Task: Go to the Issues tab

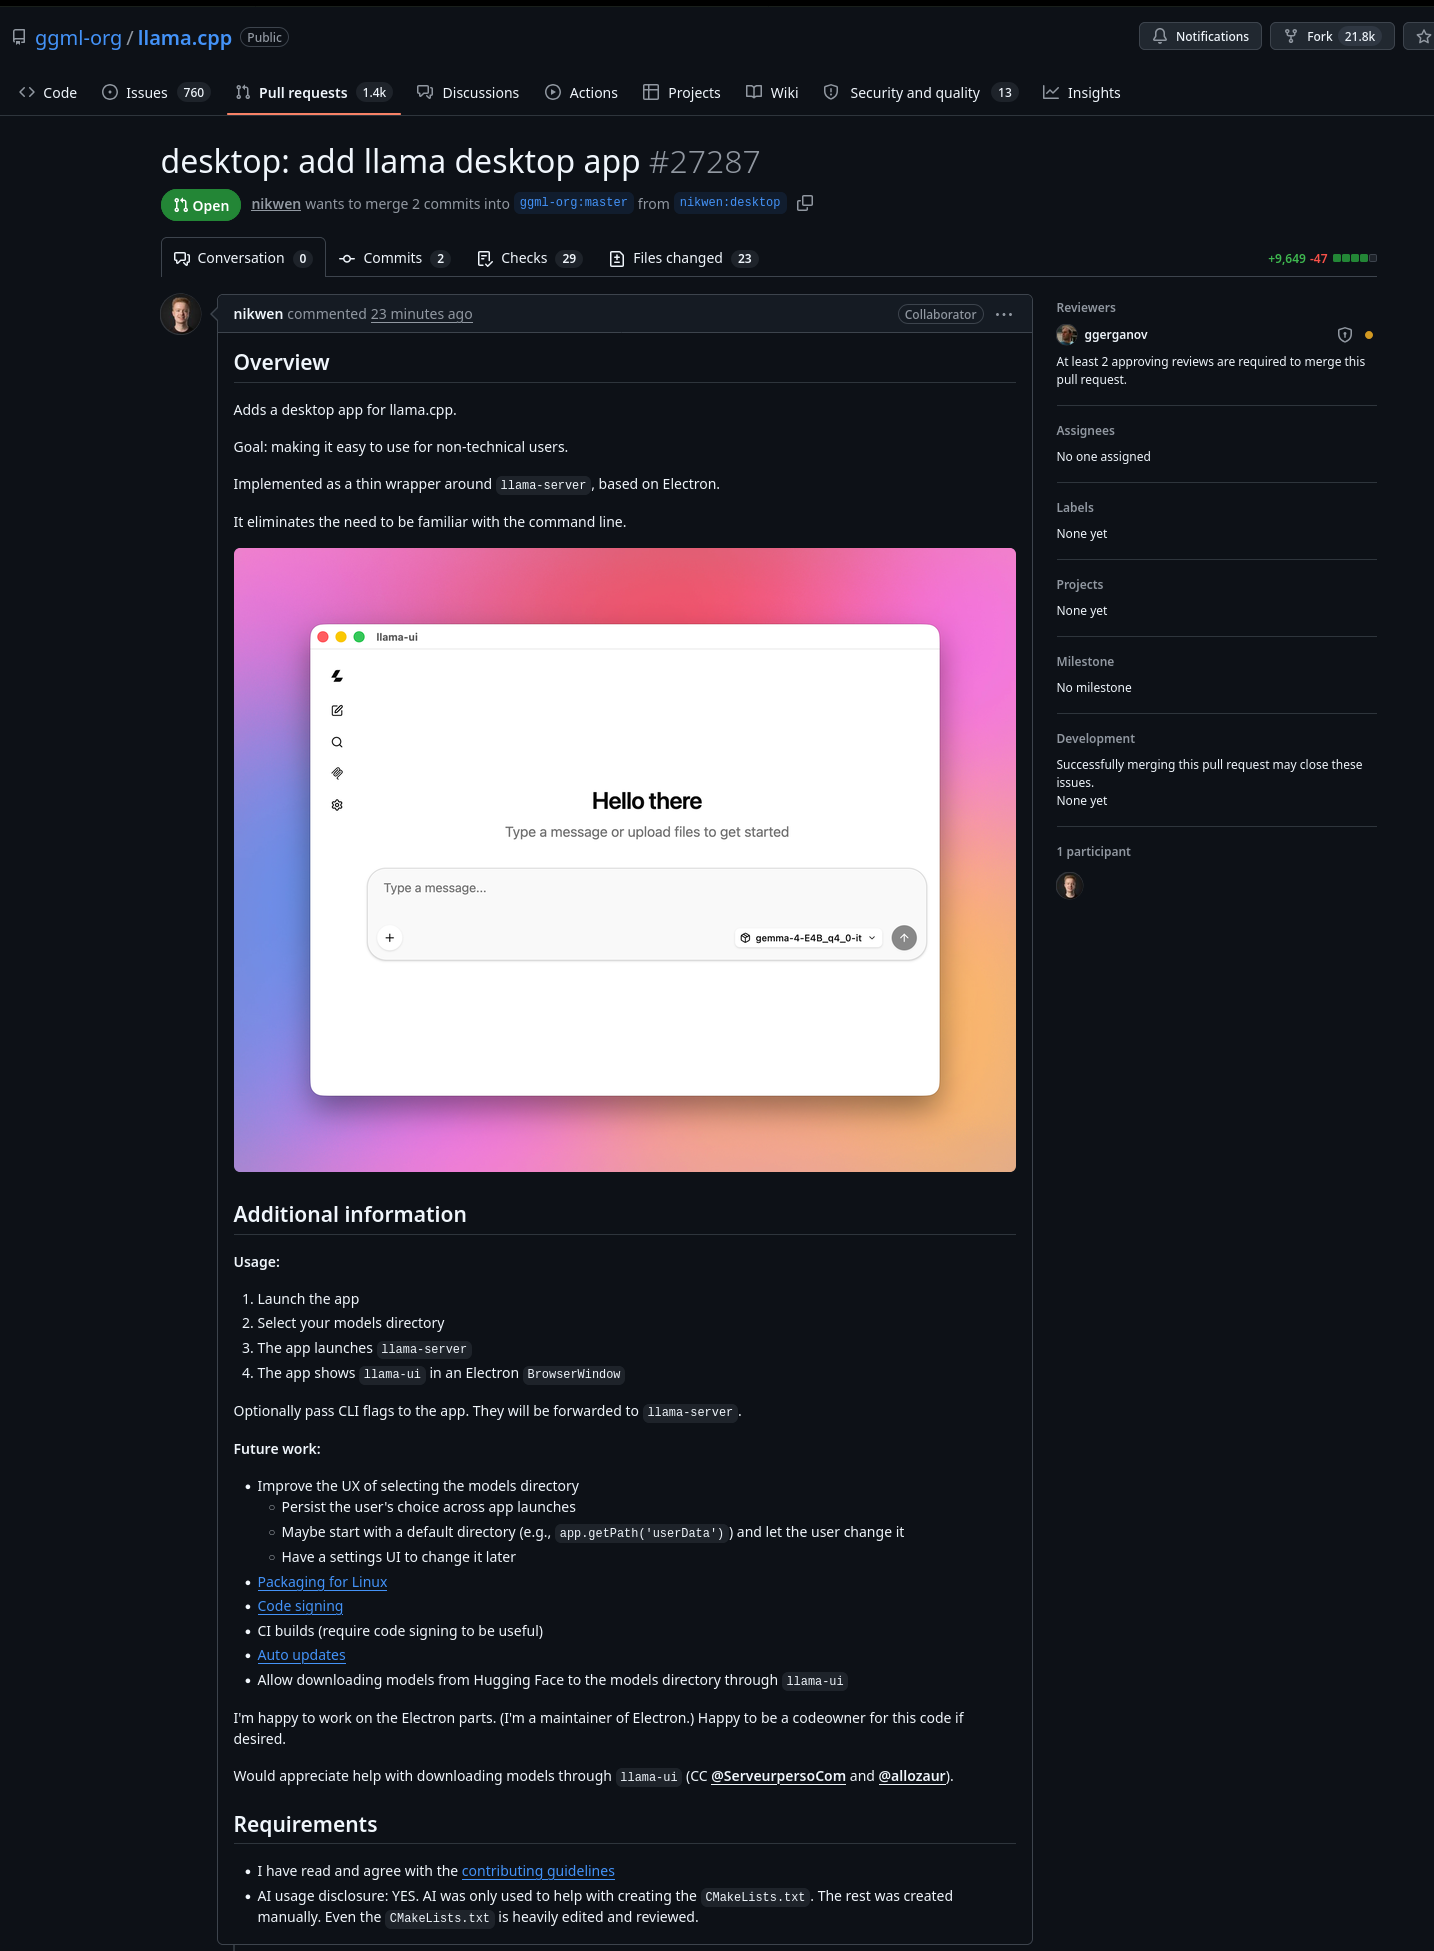Action: point(155,93)
